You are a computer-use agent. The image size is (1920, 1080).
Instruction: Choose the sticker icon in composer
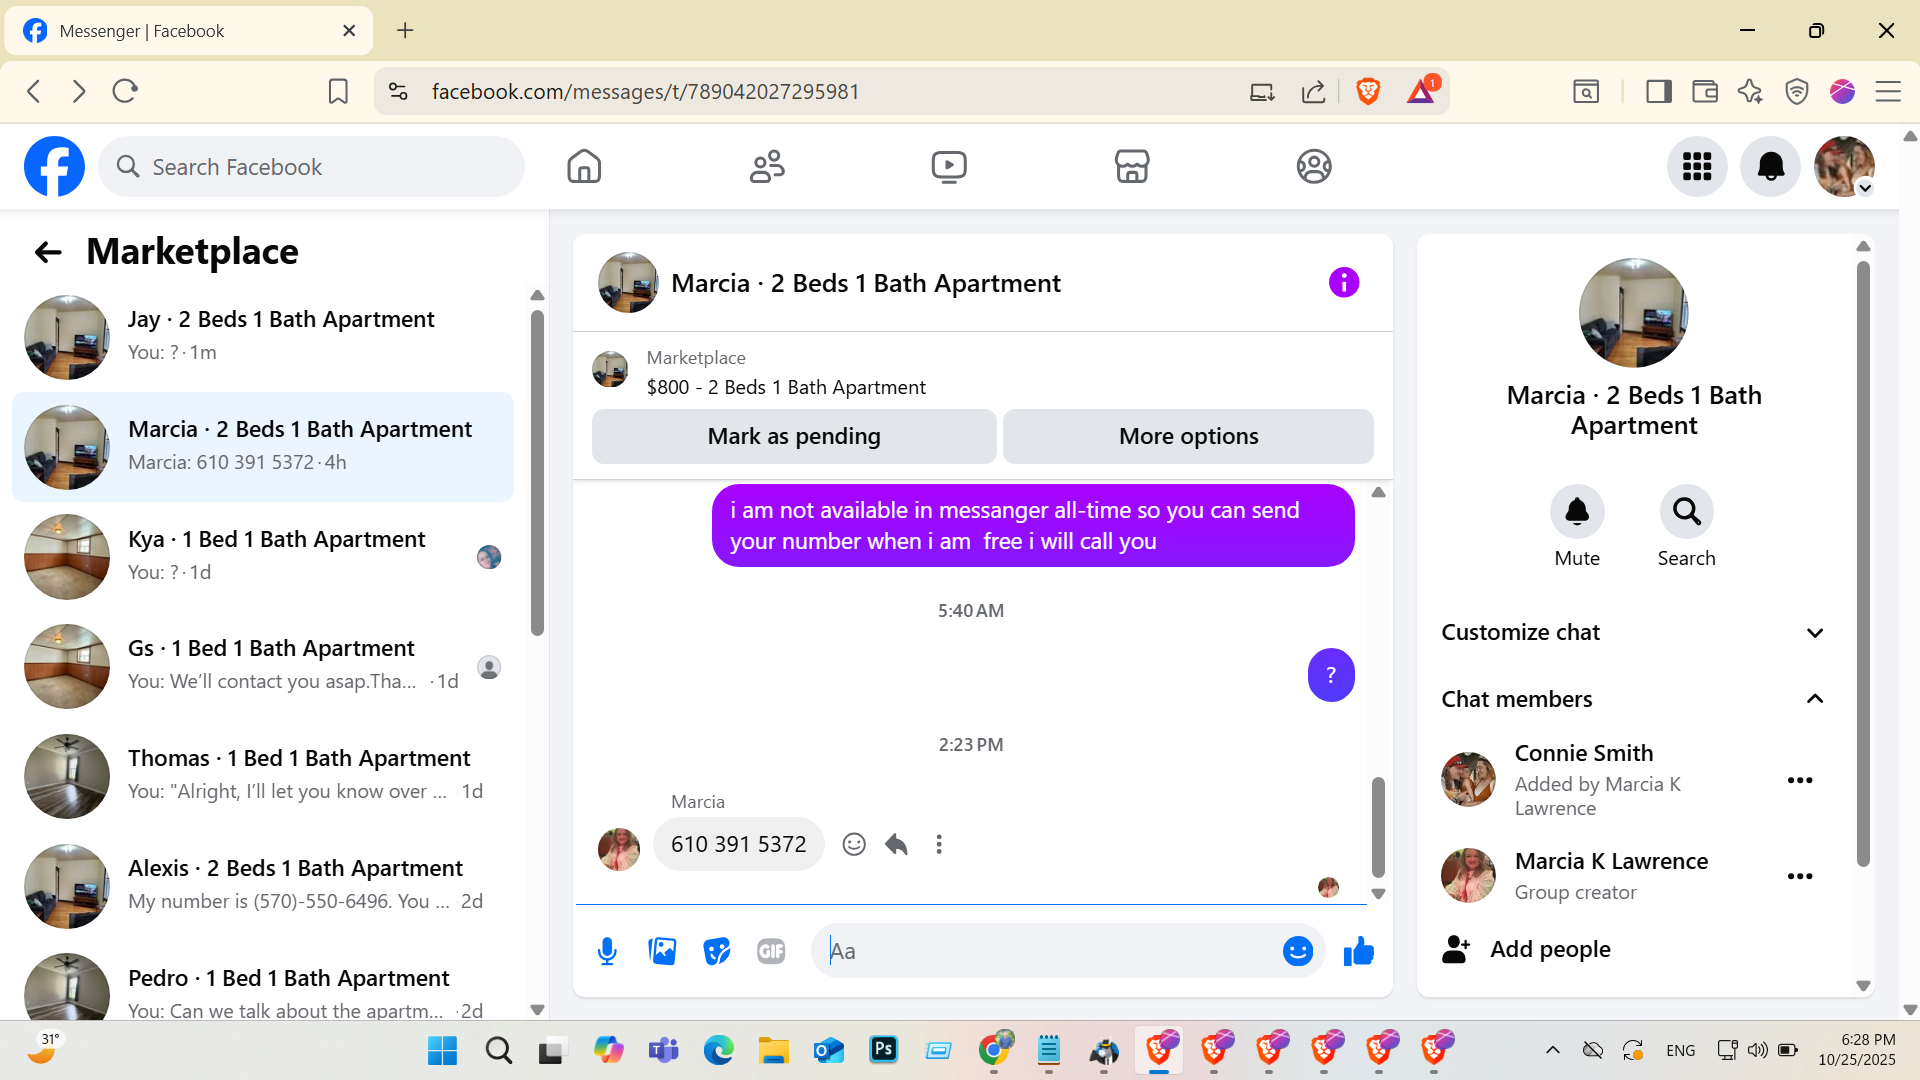pos(717,951)
